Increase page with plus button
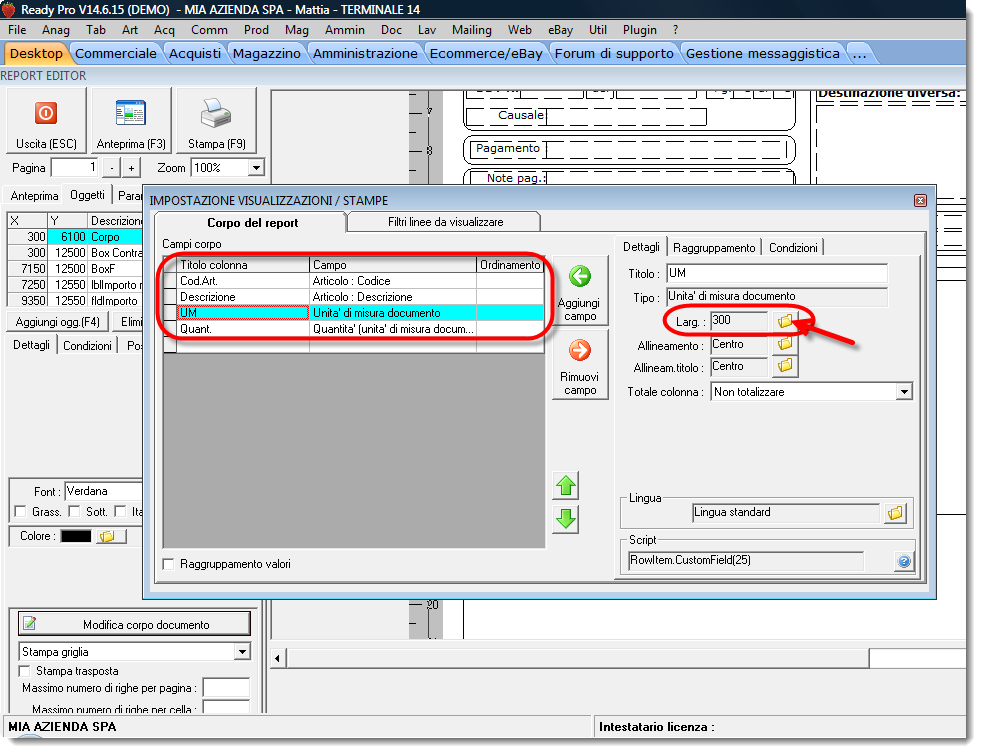981x753 pixels. tap(131, 168)
